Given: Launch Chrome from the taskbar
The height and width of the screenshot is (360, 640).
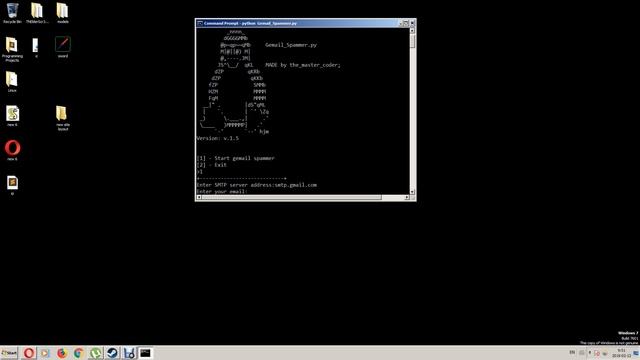Looking at the screenshot, I should click(79, 353).
